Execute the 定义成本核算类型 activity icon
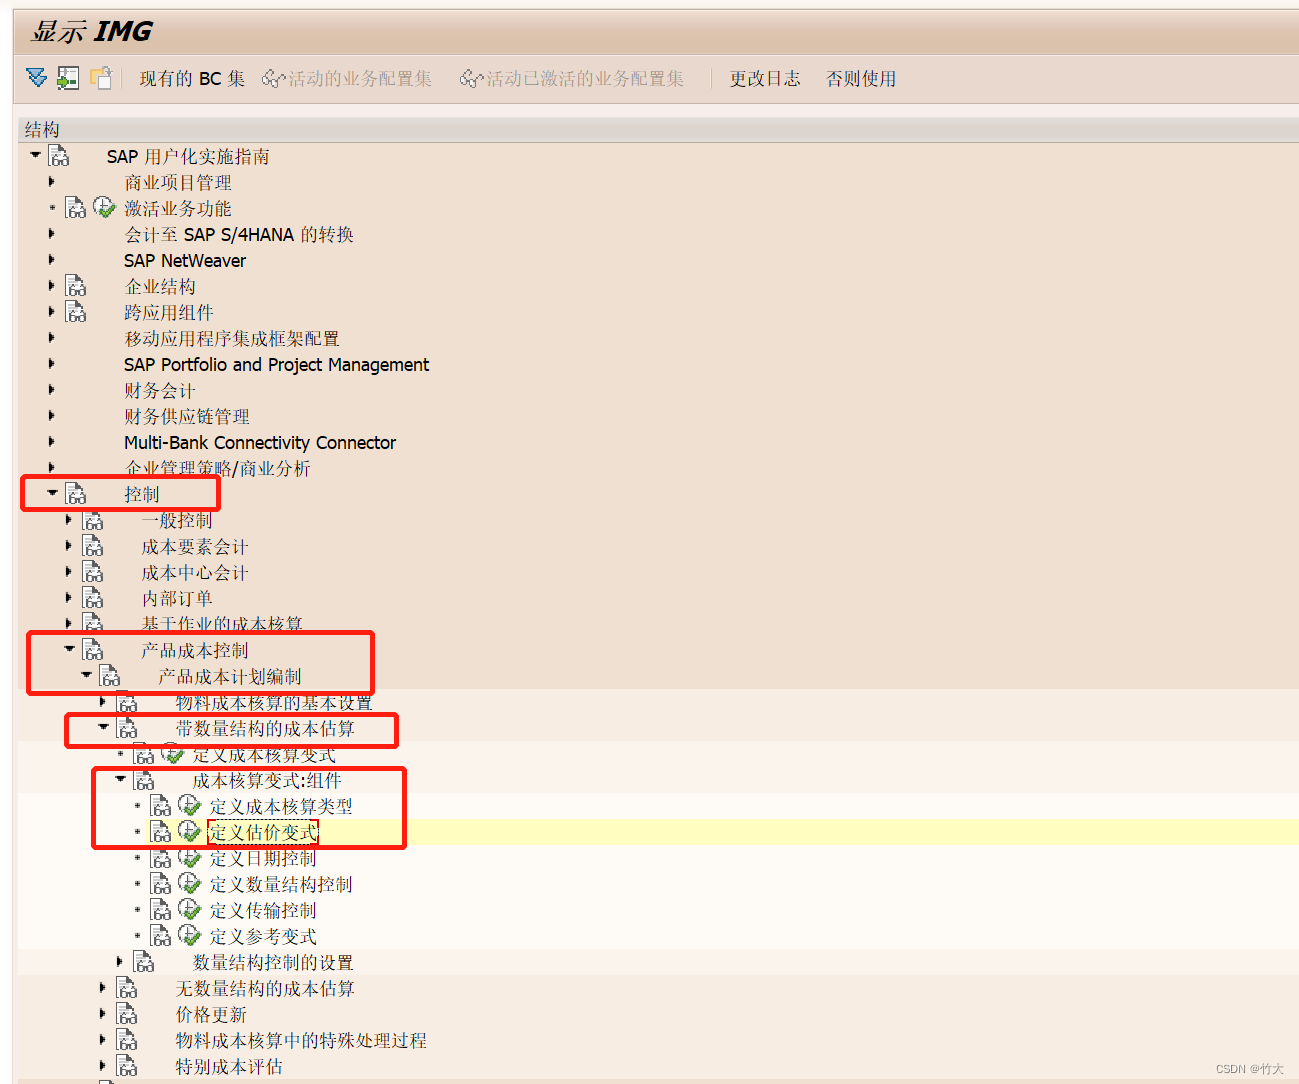 tap(189, 805)
